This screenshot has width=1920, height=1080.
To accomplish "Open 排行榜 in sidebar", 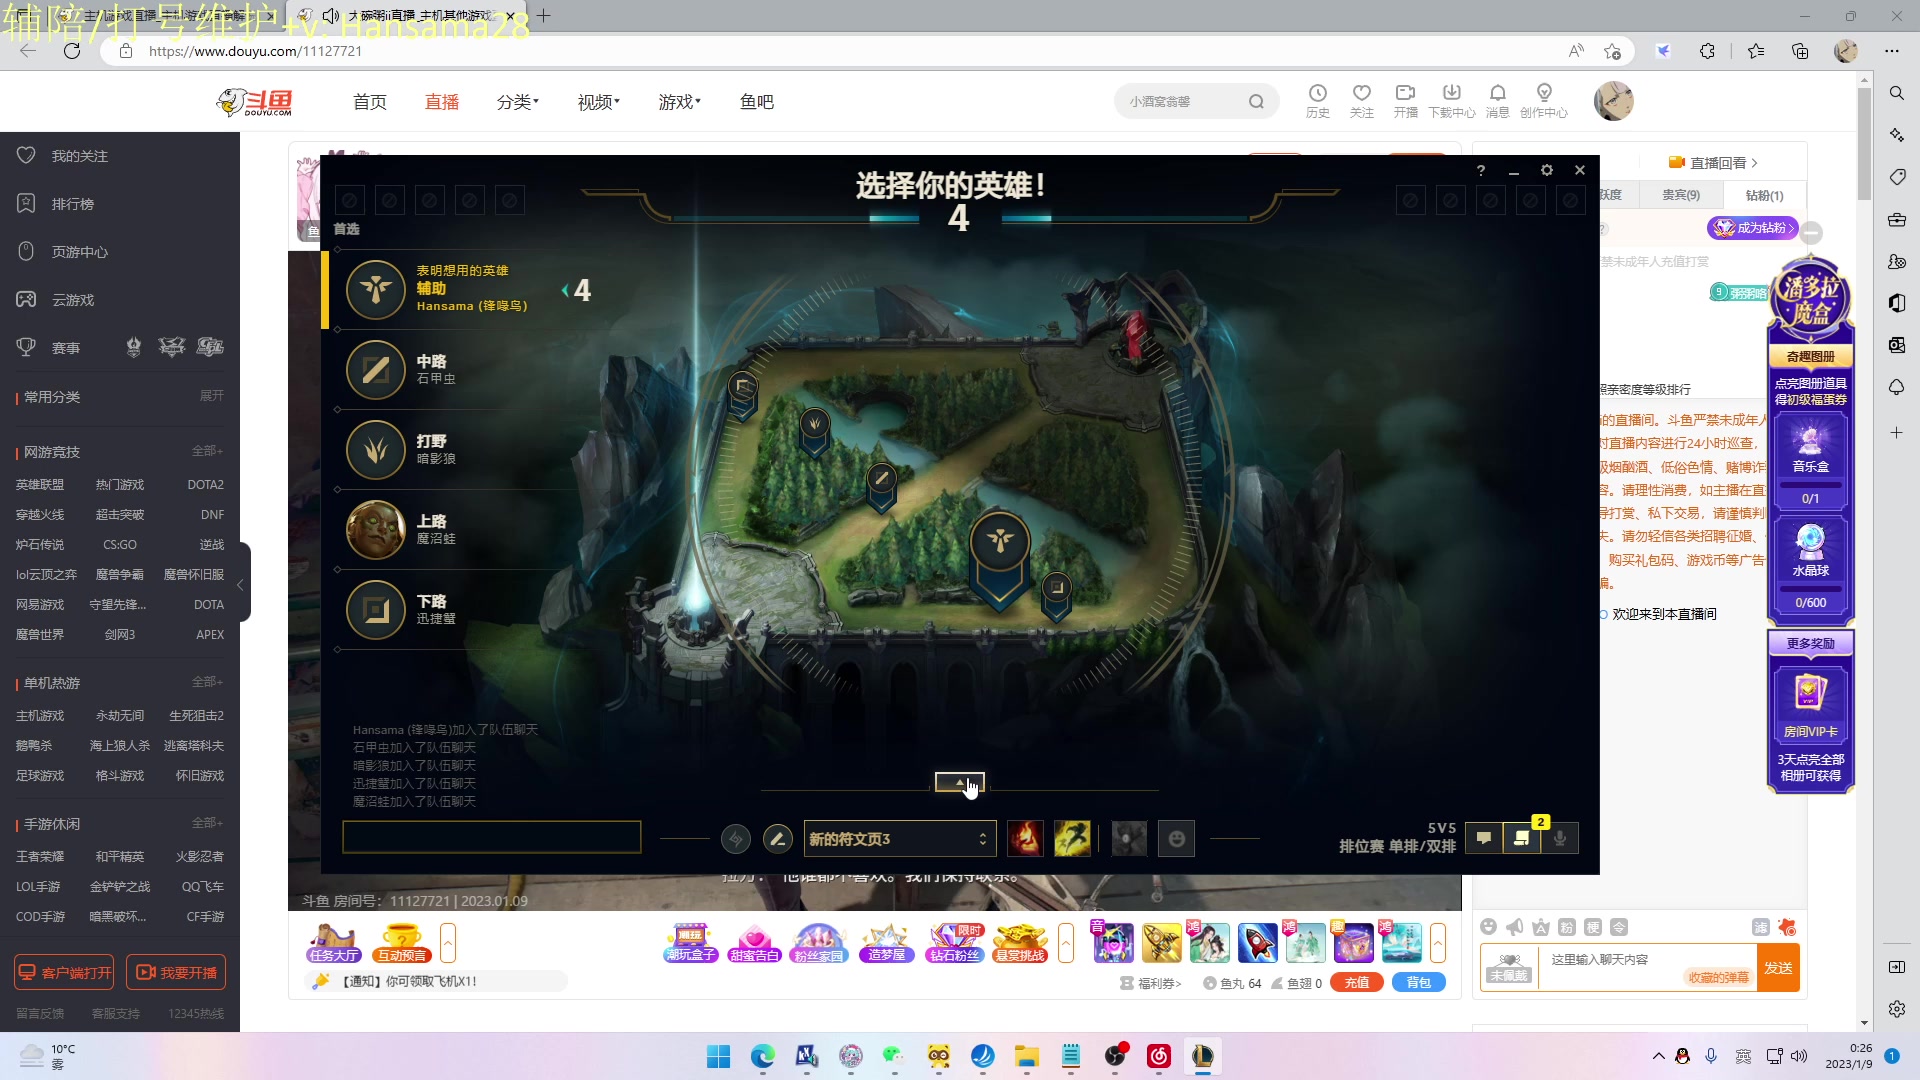I will (73, 204).
